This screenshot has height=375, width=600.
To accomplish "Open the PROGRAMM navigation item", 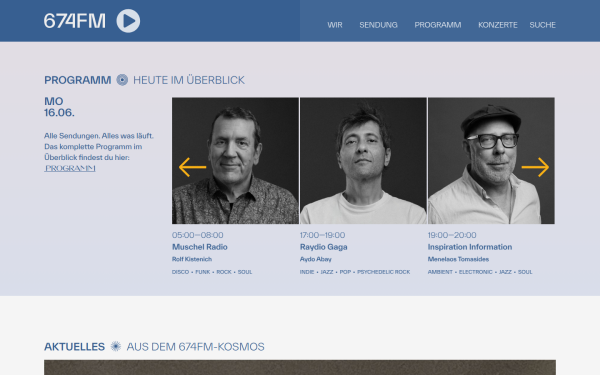I will click(x=438, y=25).
